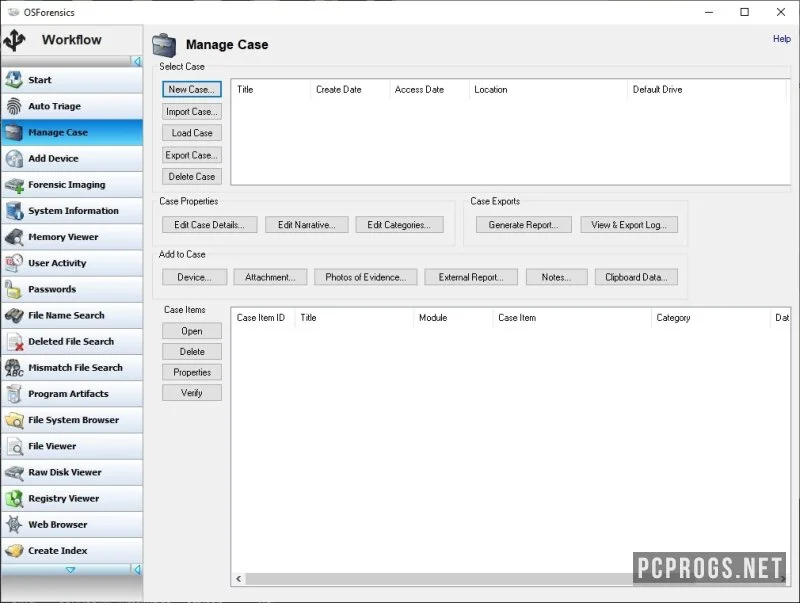Click the External Report... button
This screenshot has height=603, width=800.
click(x=471, y=278)
